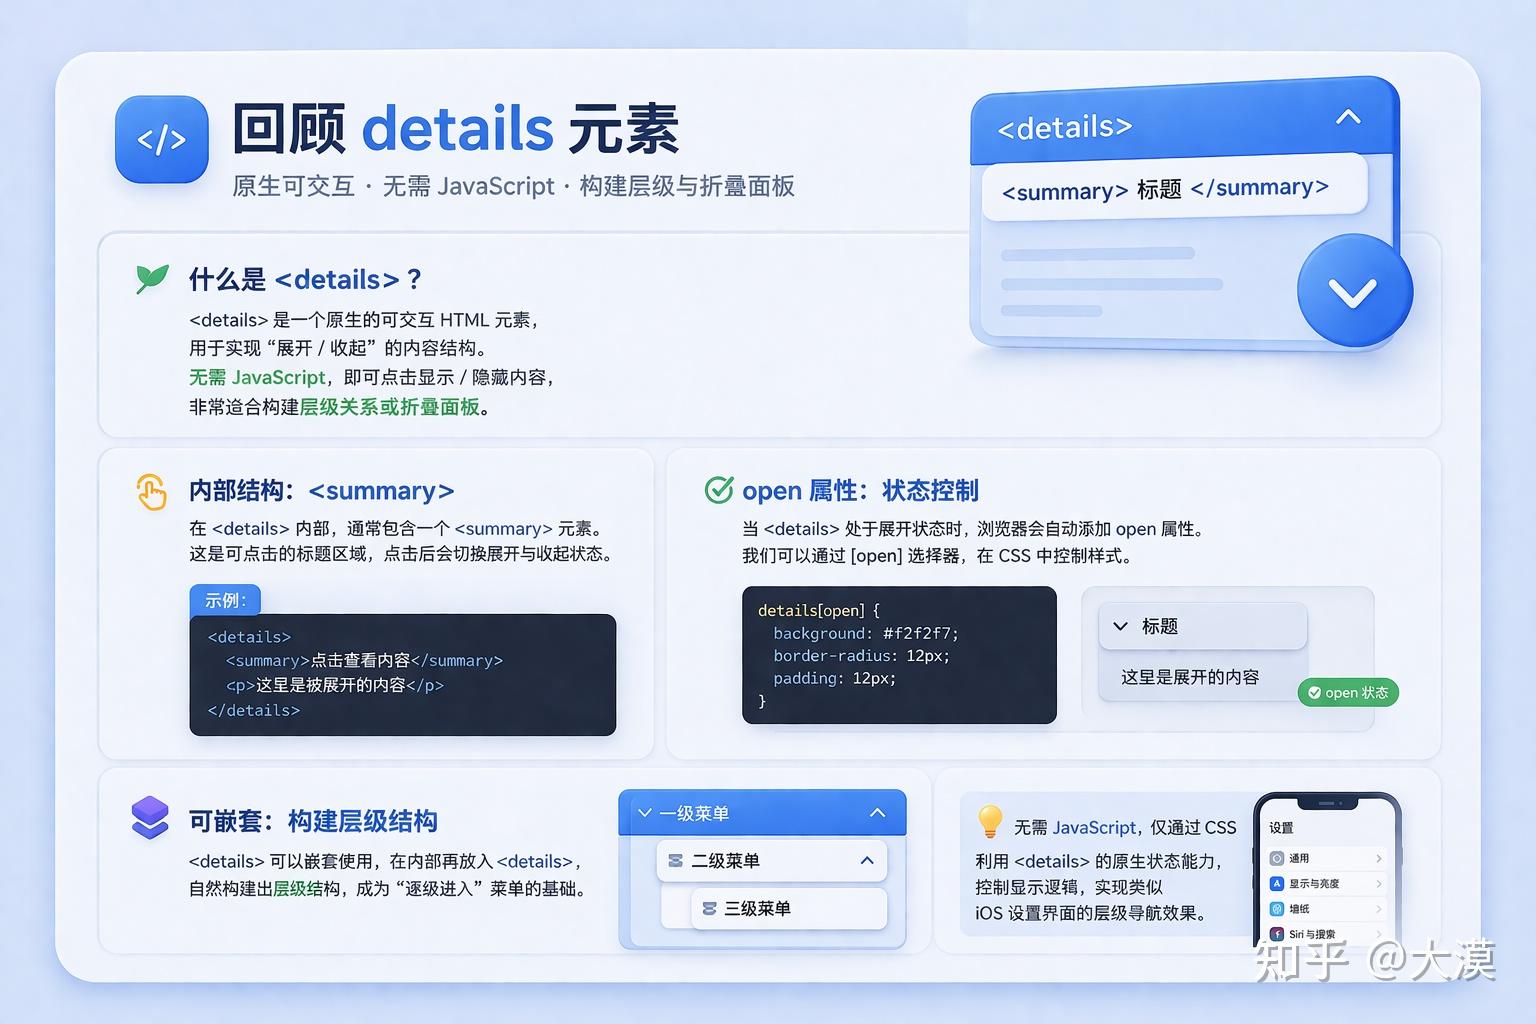Viewport: 1536px width, 1024px height.
Task: Collapse the <details> diagram using its chevron-up
Action: [1348, 116]
